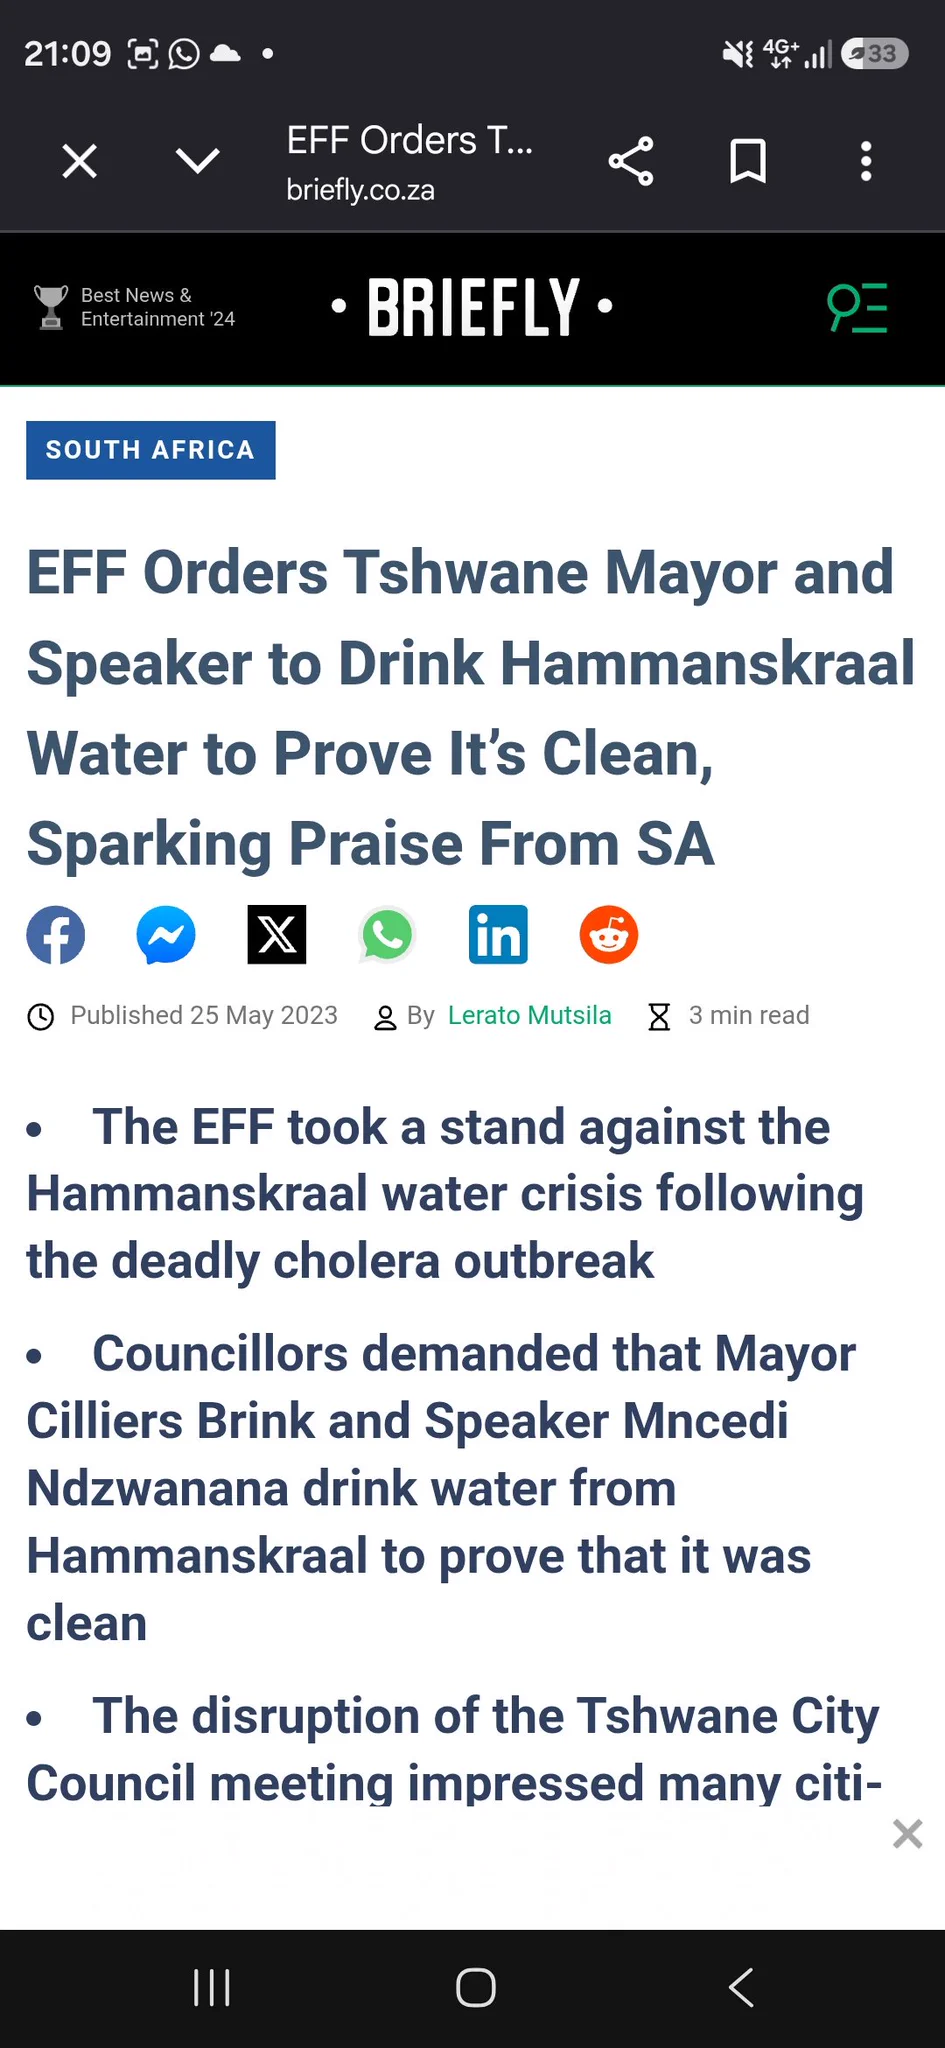Image resolution: width=945 pixels, height=2048 pixels.
Task: Dismiss the bottom ad banner
Action: (907, 1834)
